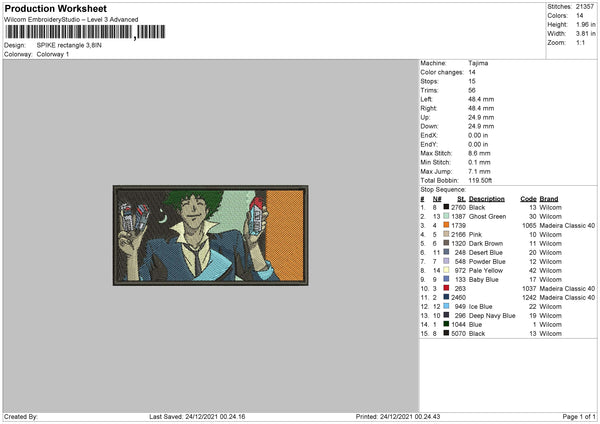
Task: Click the 'Code' column header
Action: 528,199
